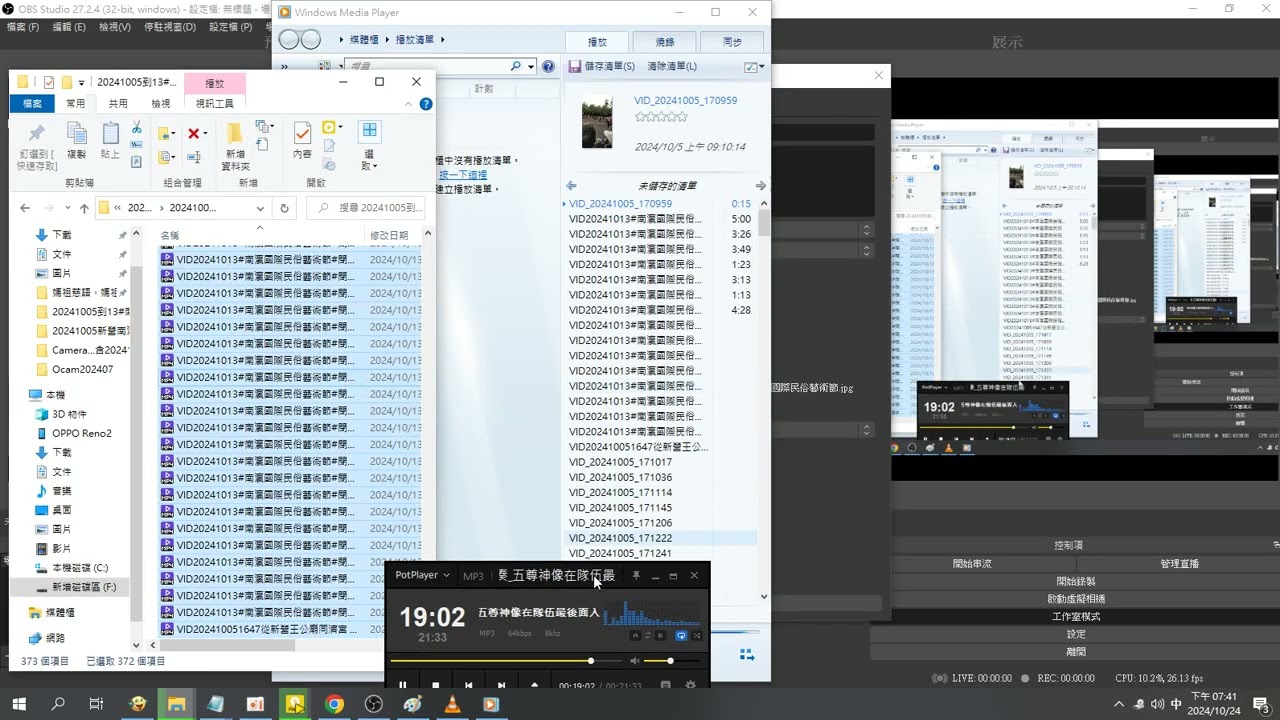The width and height of the screenshot is (1280, 720).
Task: Click the Explorer help question mark icon
Action: pos(426,104)
